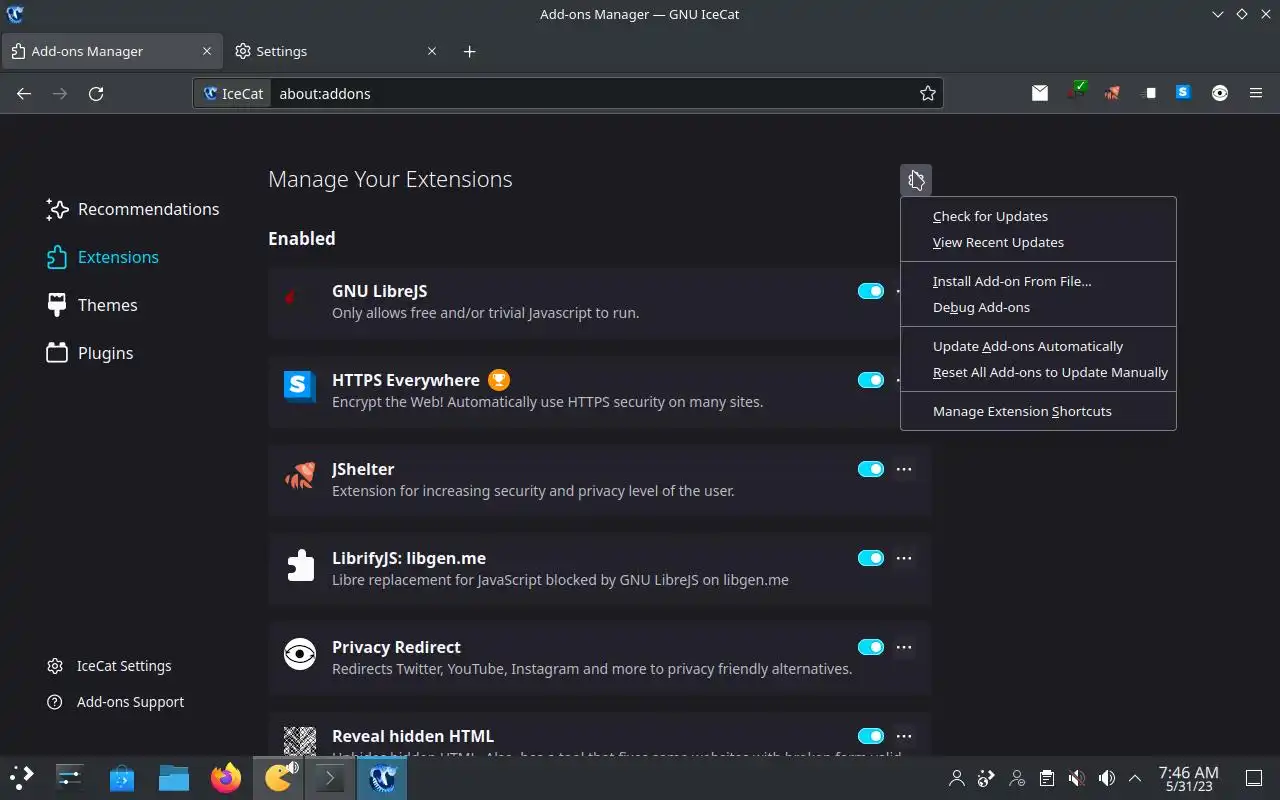The width and height of the screenshot is (1280, 800).
Task: Open LibrifyJS more options menu
Action: point(904,558)
